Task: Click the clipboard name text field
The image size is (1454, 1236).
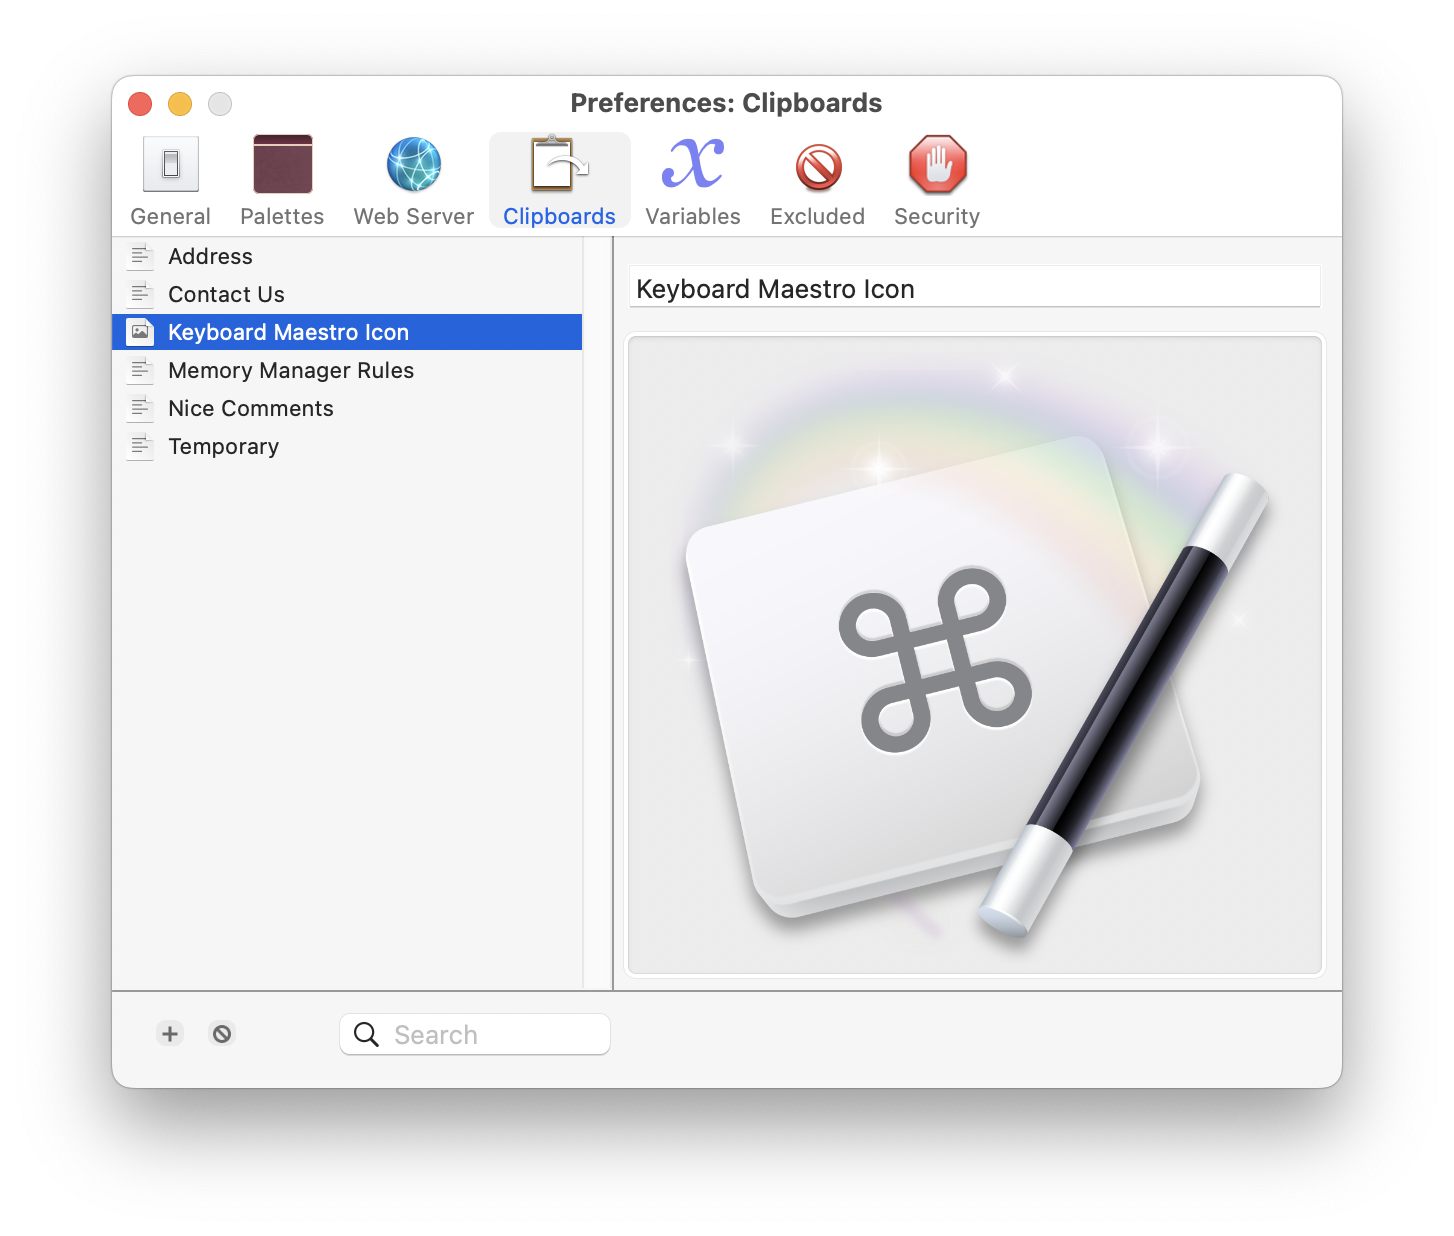Action: [973, 289]
